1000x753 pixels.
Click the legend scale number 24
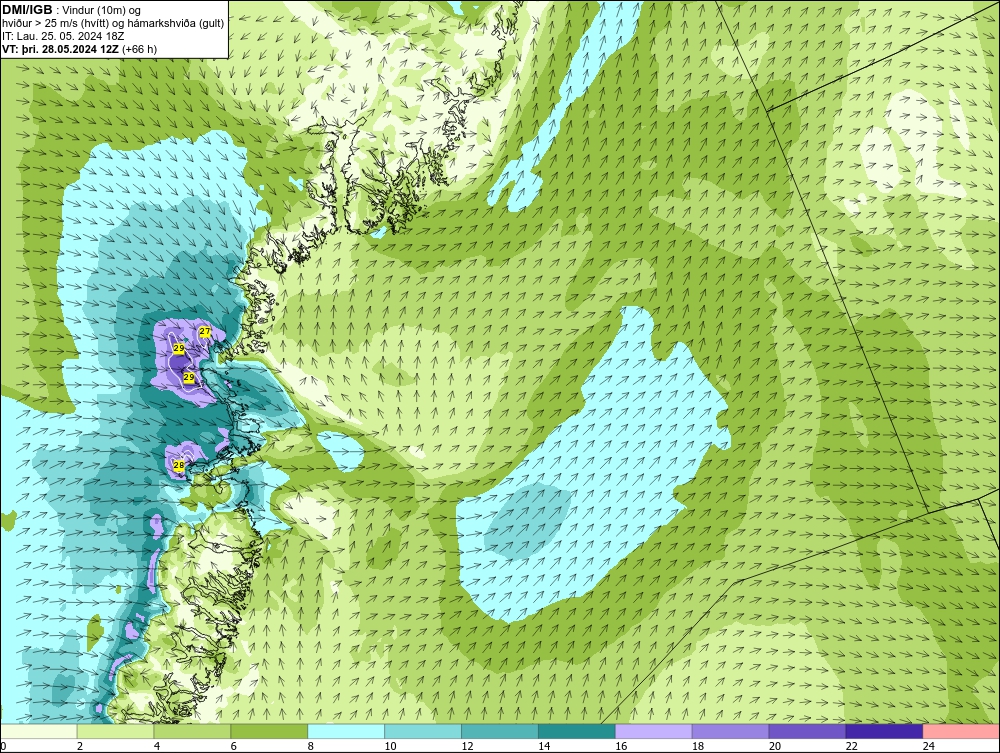928,746
